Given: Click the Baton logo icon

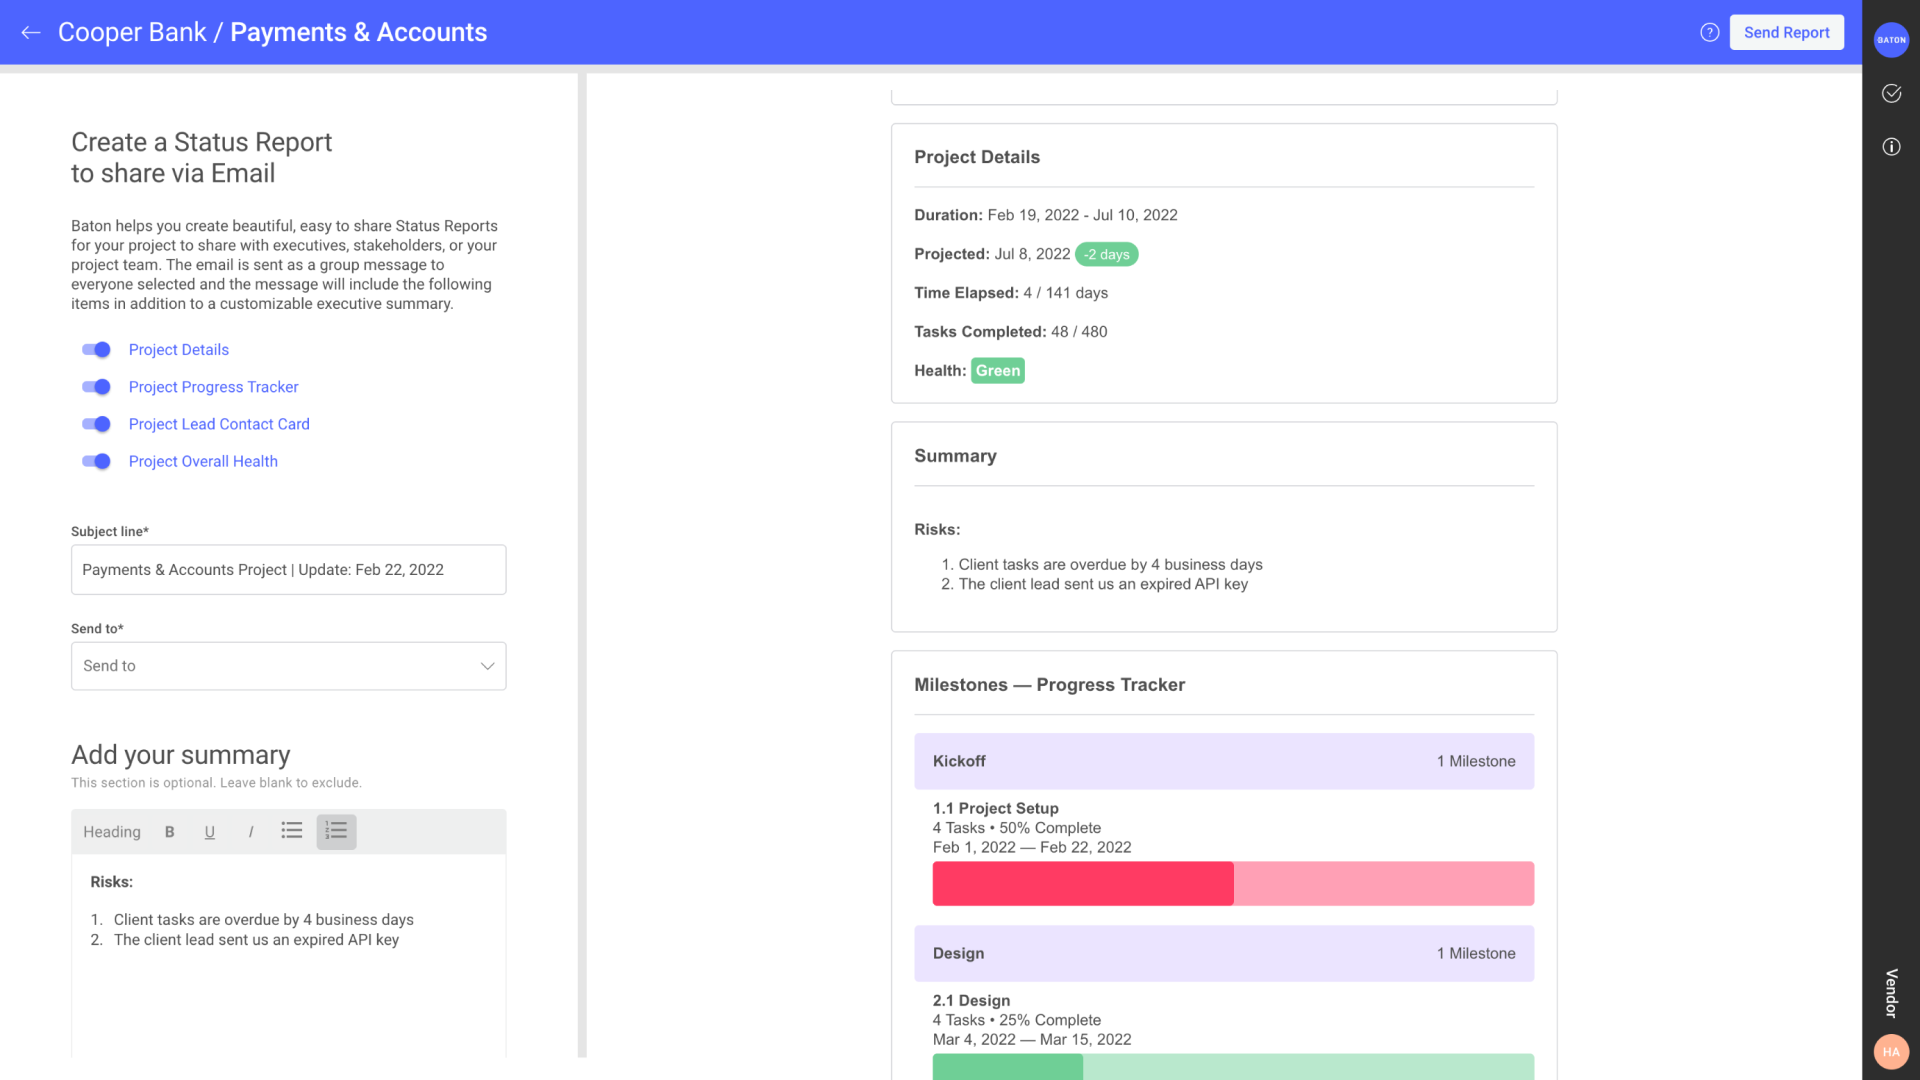Looking at the screenshot, I should point(1891,40).
